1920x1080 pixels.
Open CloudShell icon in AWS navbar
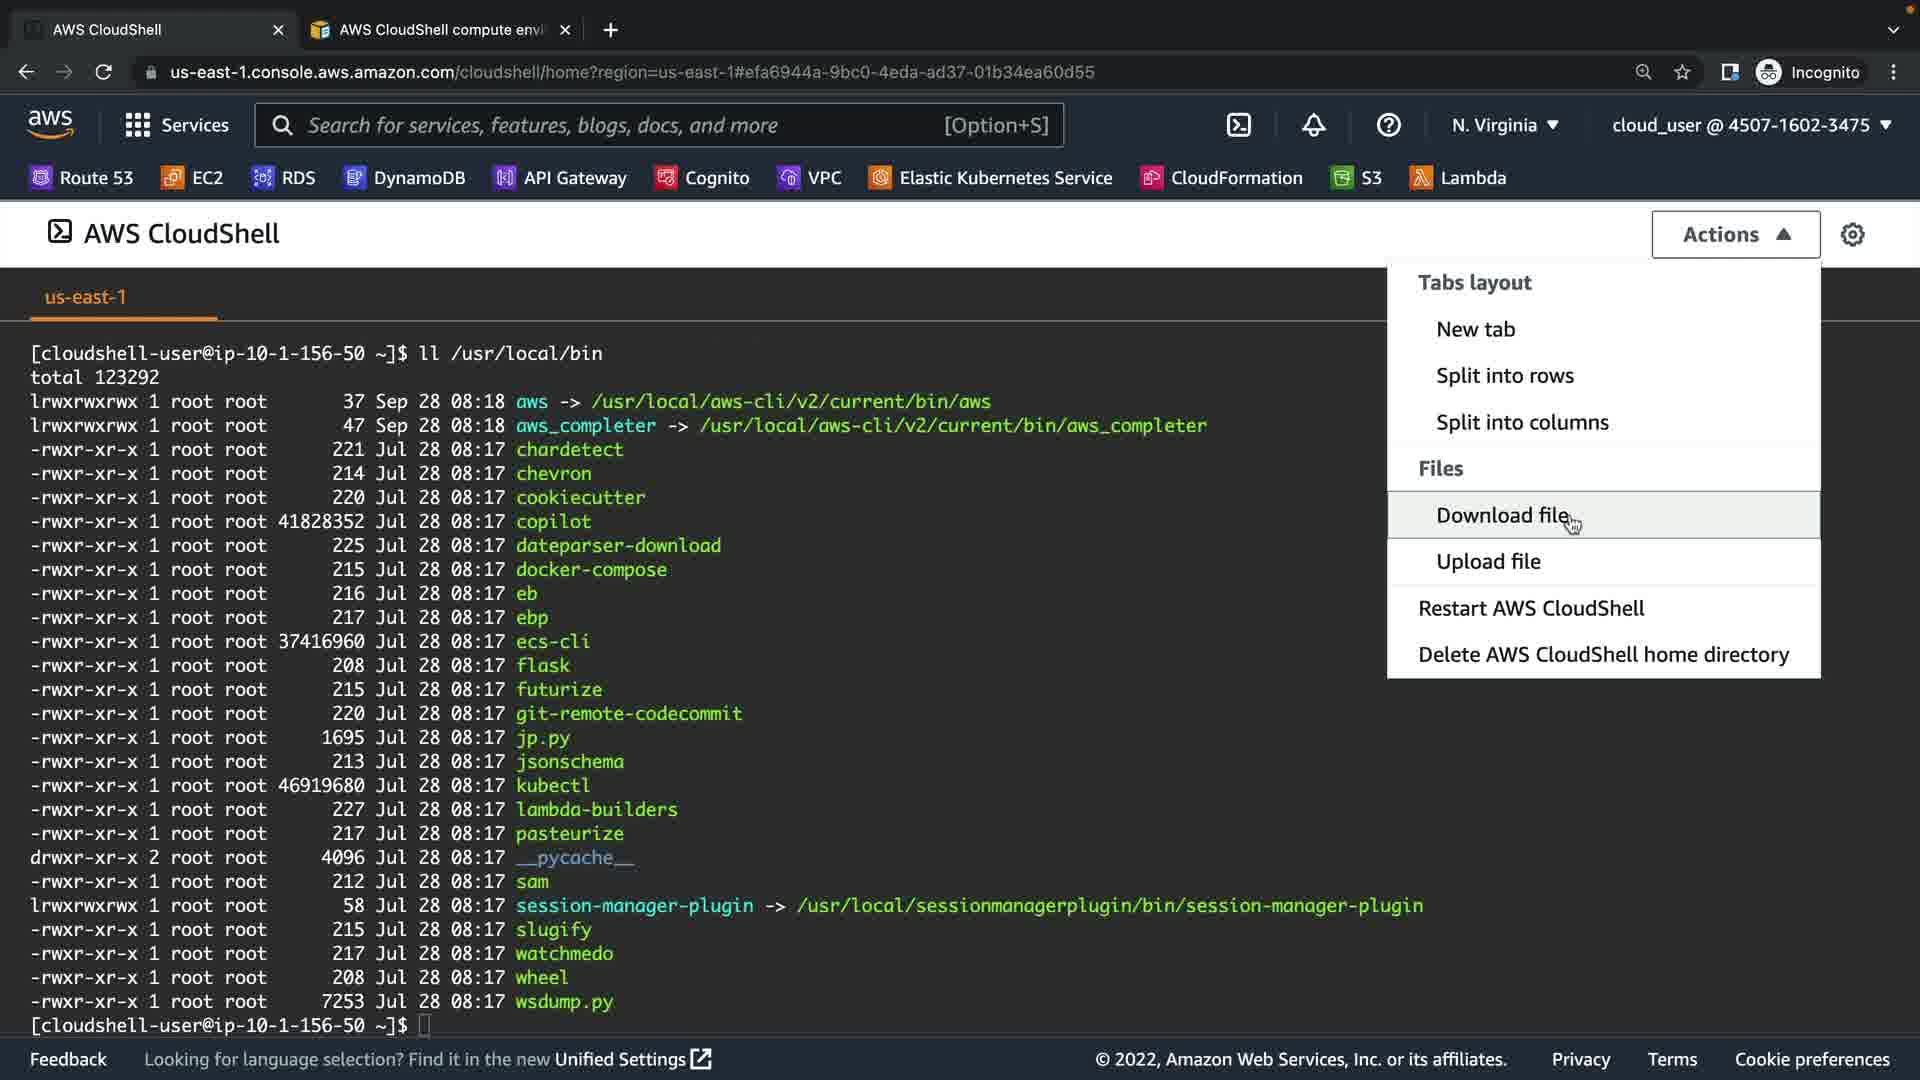pos(1238,125)
